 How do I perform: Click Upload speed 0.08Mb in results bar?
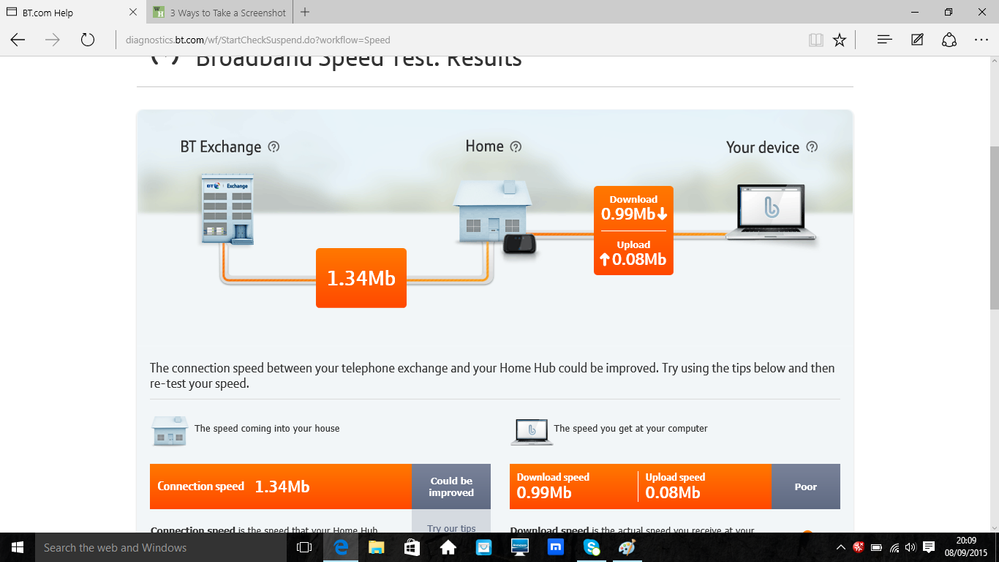click(675, 486)
